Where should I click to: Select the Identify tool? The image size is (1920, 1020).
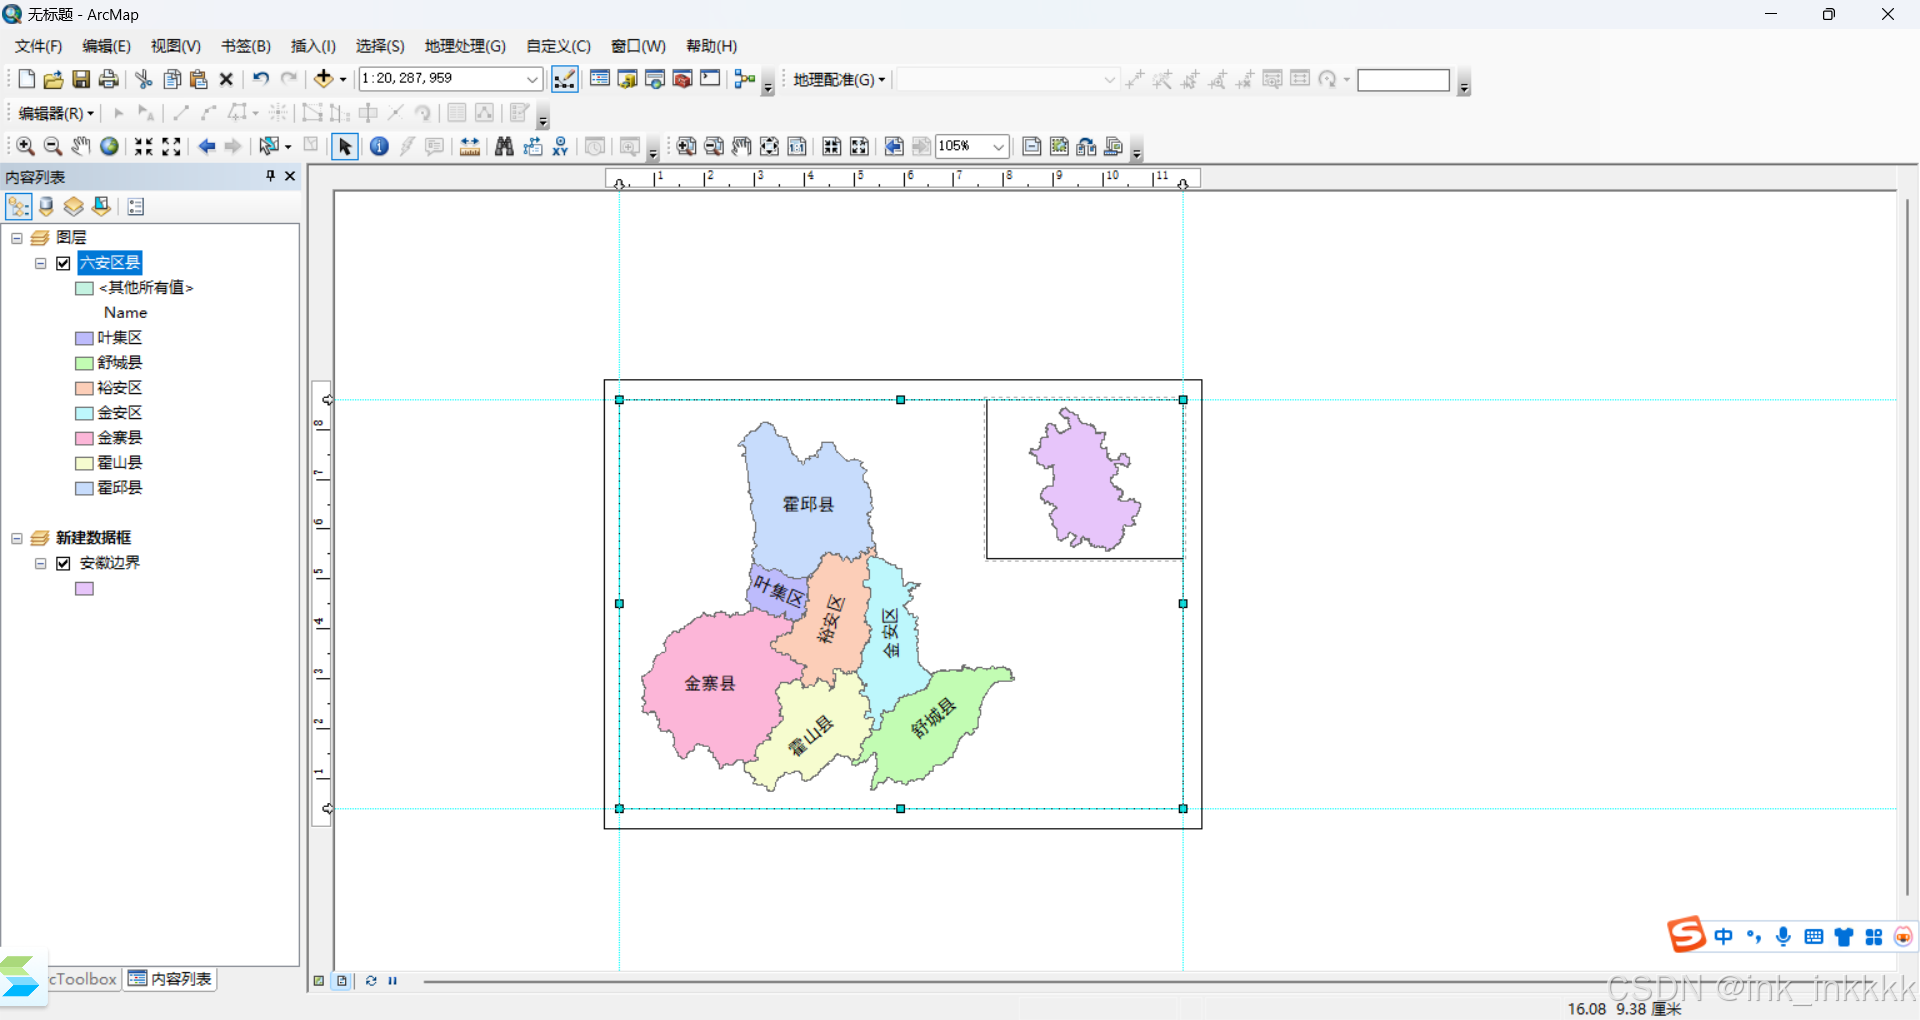(x=379, y=147)
